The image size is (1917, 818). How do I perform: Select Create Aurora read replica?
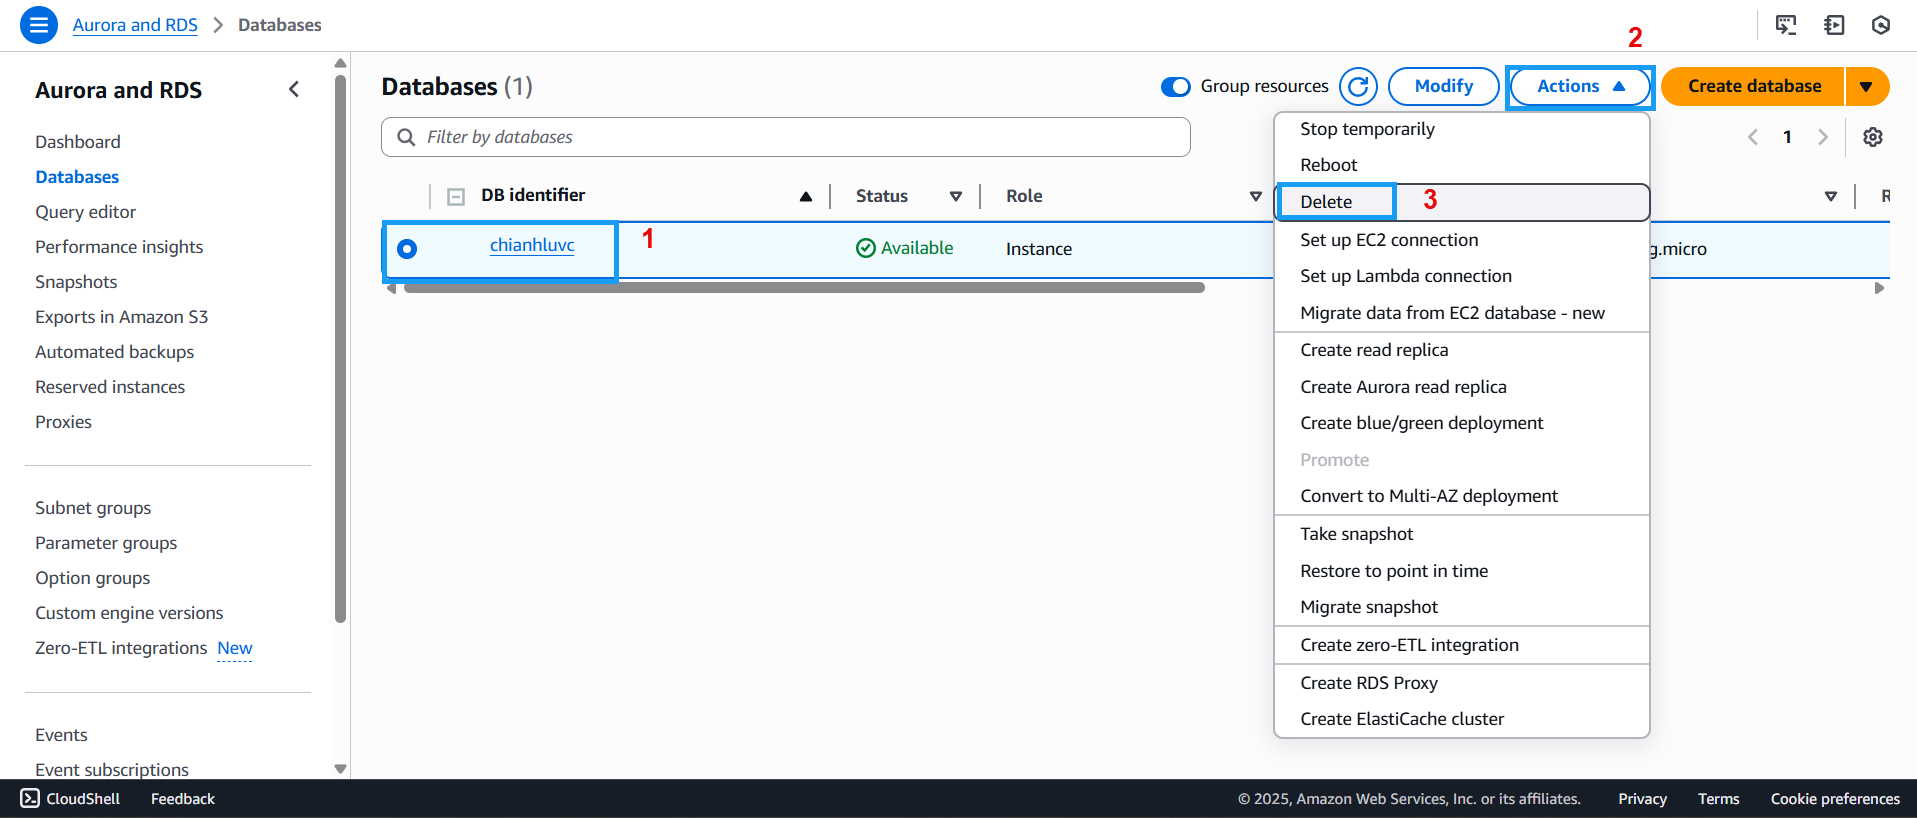1461,387
